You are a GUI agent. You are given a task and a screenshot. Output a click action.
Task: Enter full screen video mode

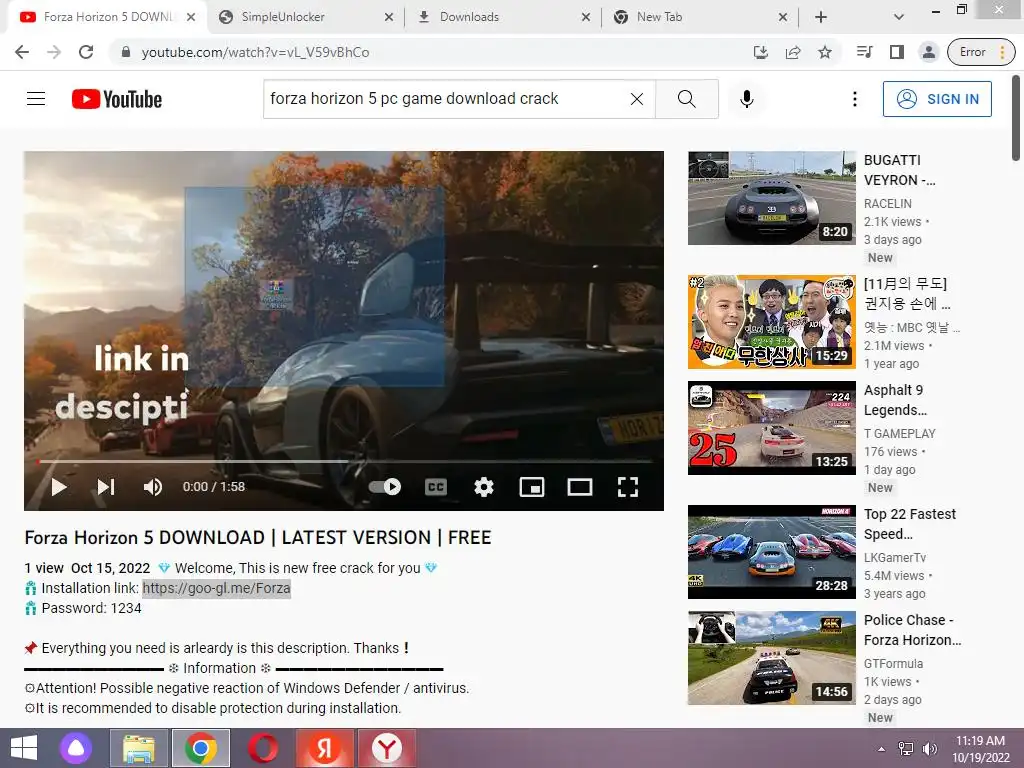click(x=628, y=487)
